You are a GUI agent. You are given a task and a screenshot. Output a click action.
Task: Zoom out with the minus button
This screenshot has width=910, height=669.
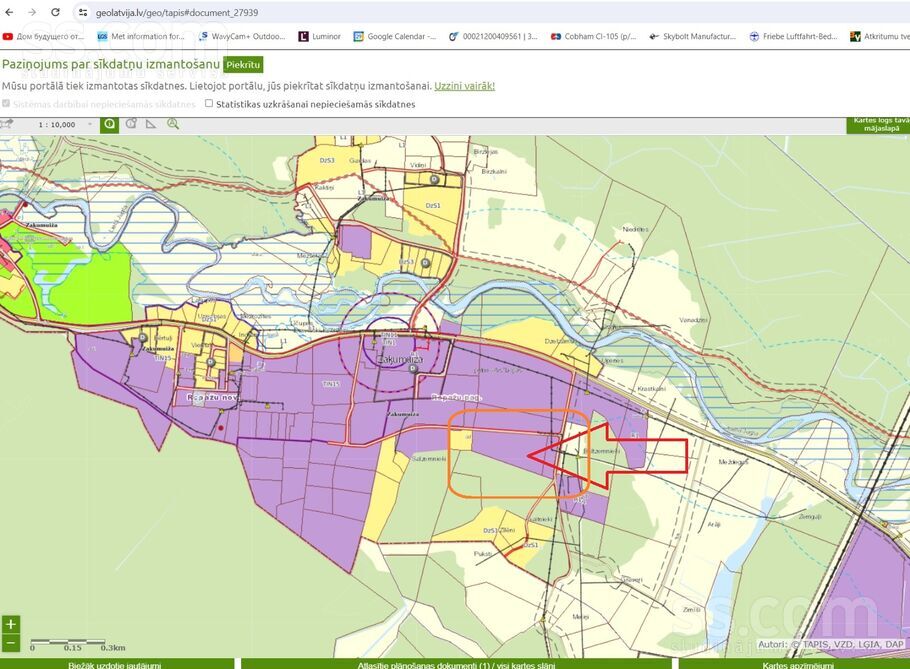(x=11, y=642)
